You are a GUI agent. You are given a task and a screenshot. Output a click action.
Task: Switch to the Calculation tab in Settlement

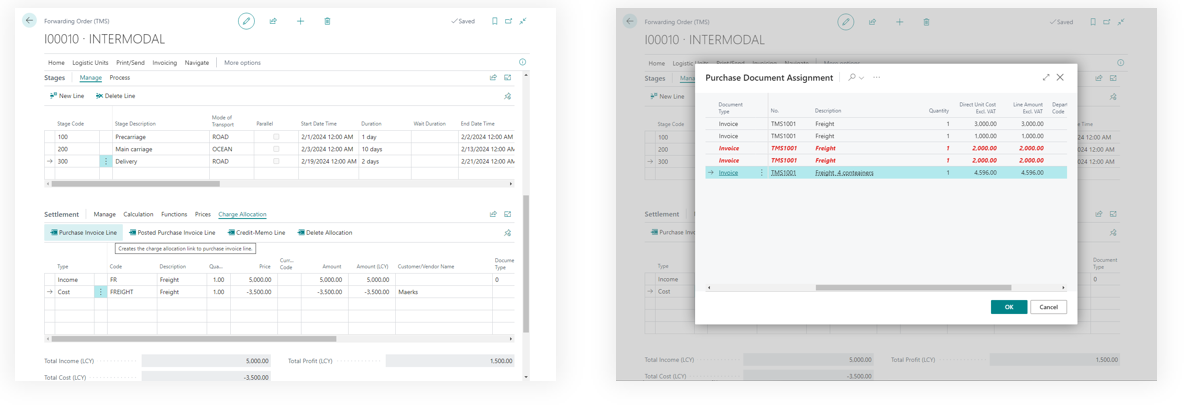[138, 214]
